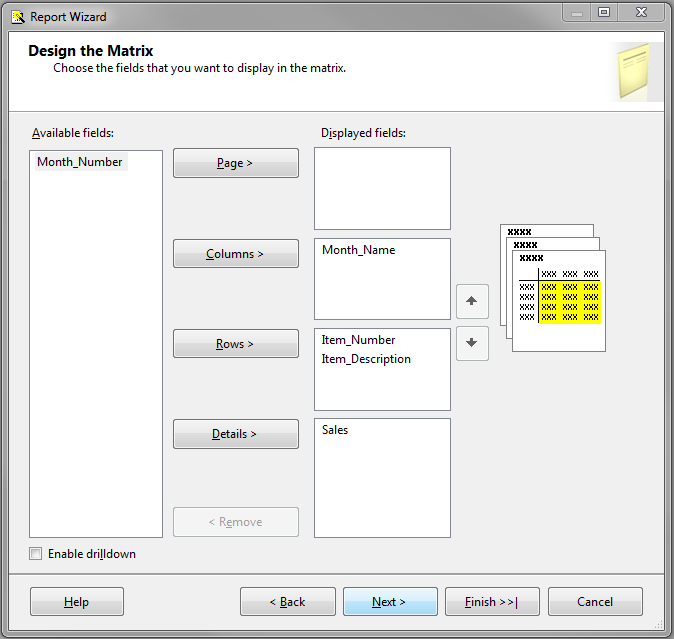Go to next wizard step
674x639 pixels.
(389, 602)
